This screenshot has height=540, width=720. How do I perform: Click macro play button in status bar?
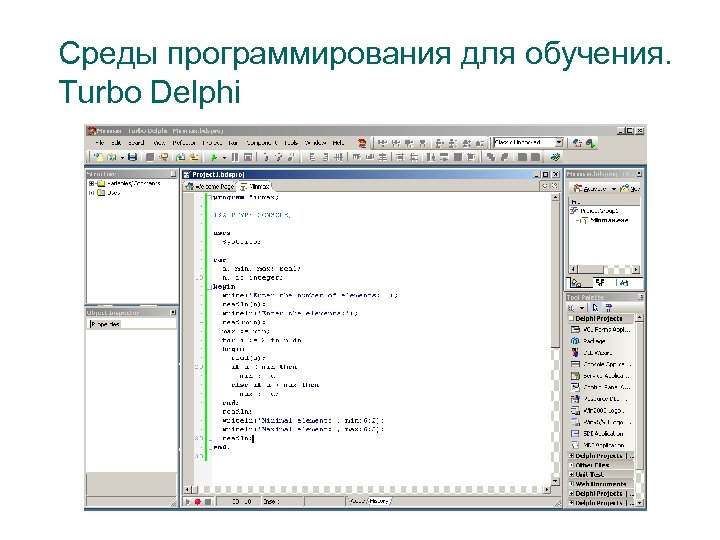click(x=188, y=502)
